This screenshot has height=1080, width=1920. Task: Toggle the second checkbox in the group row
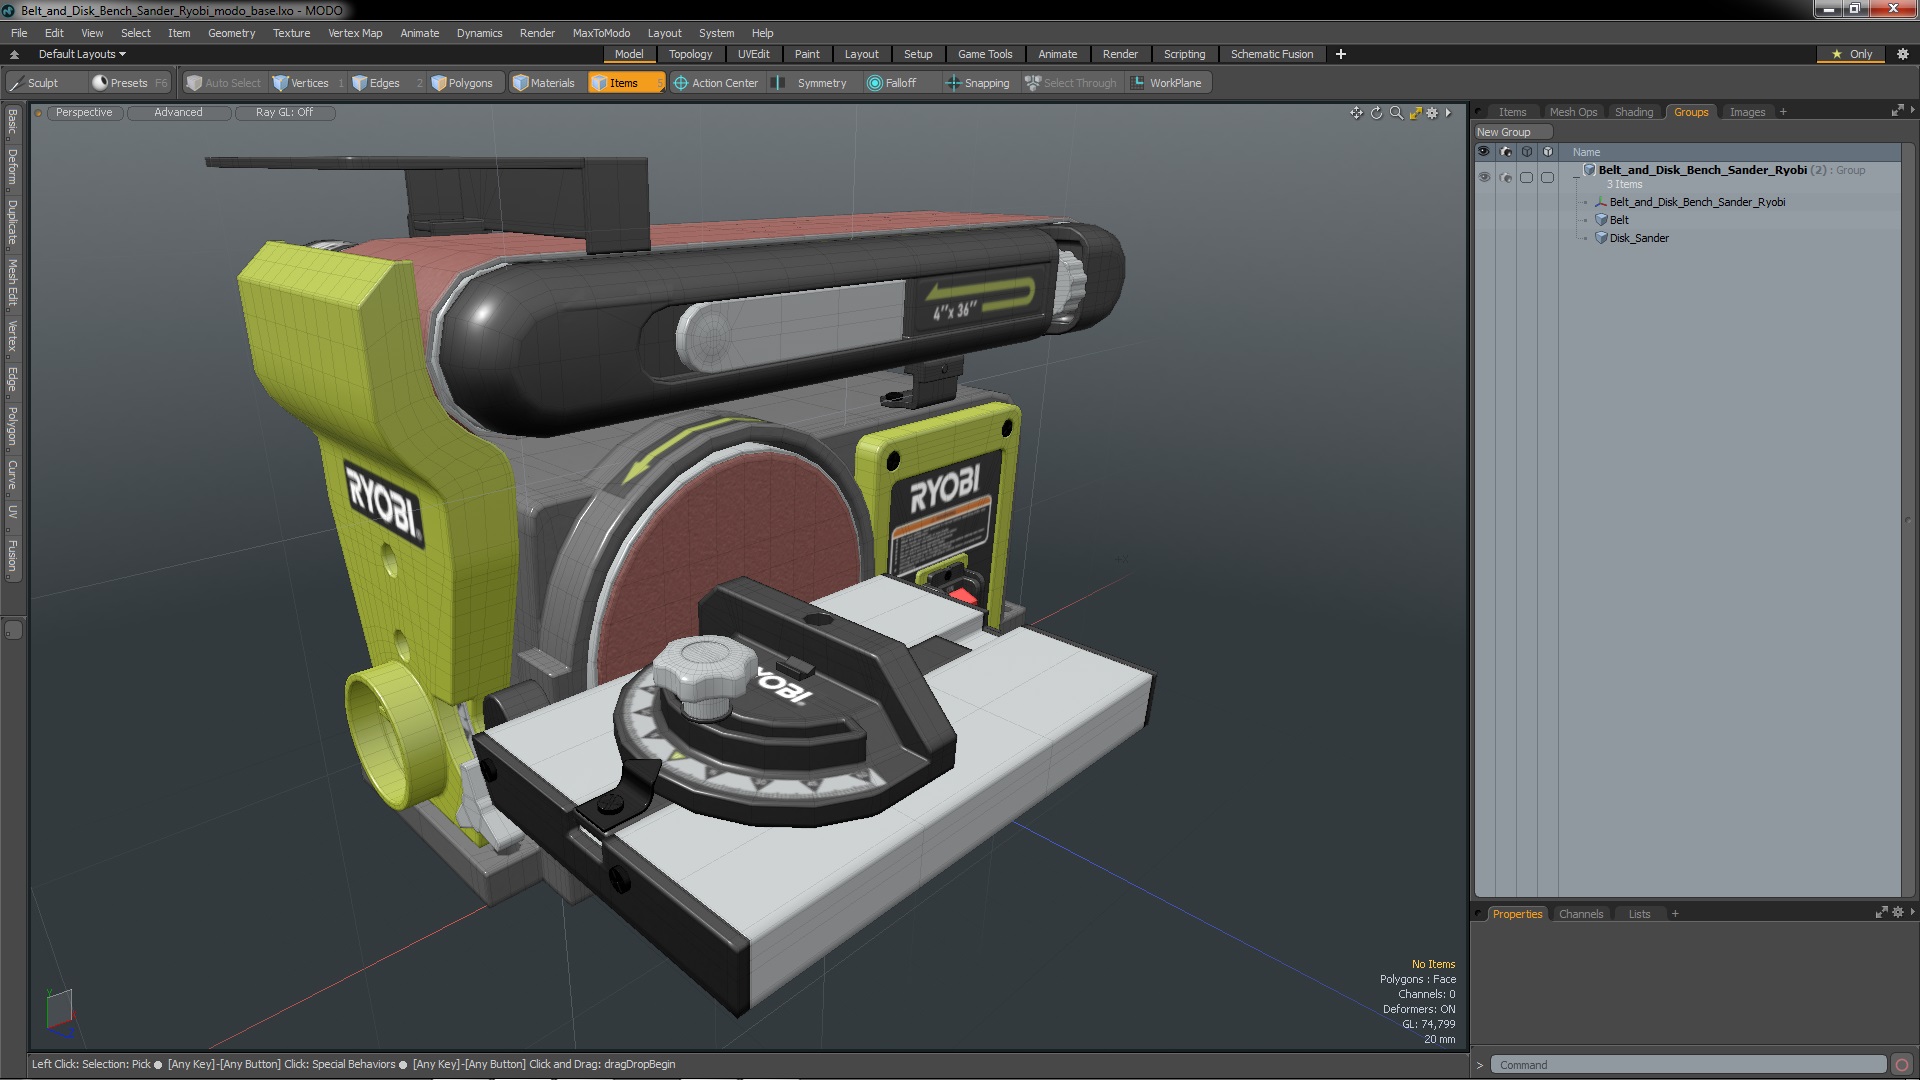1547,177
